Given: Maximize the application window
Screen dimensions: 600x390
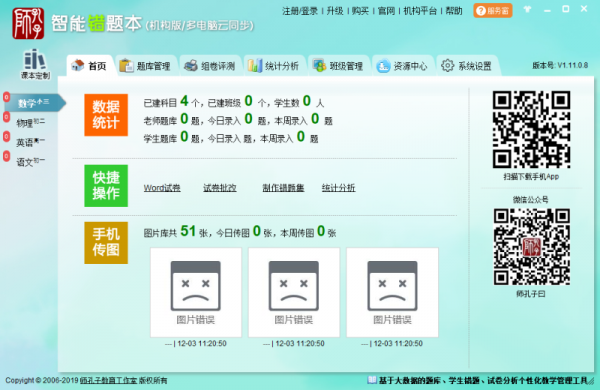Looking at the screenshot, I should tap(566, 9).
